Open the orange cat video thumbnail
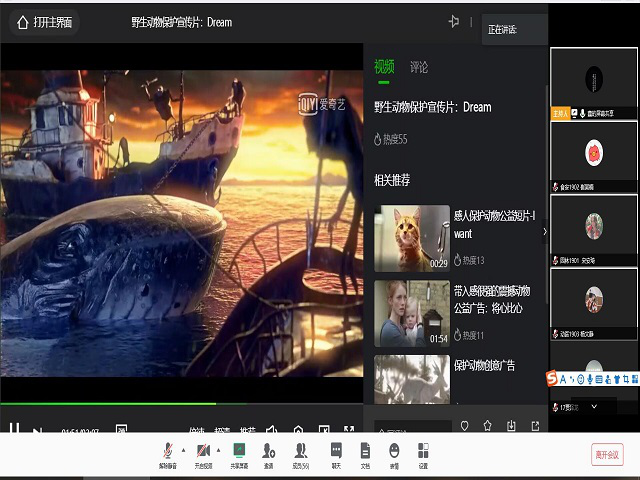Screen dimensions: 640x480 click(x=412, y=238)
